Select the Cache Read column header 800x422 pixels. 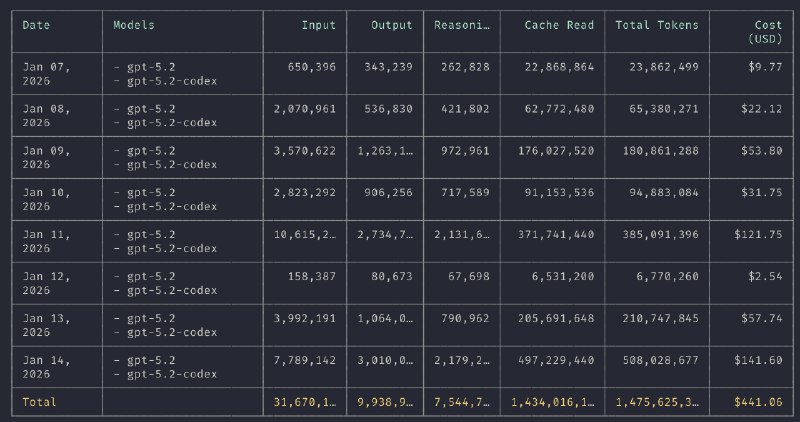click(x=559, y=24)
